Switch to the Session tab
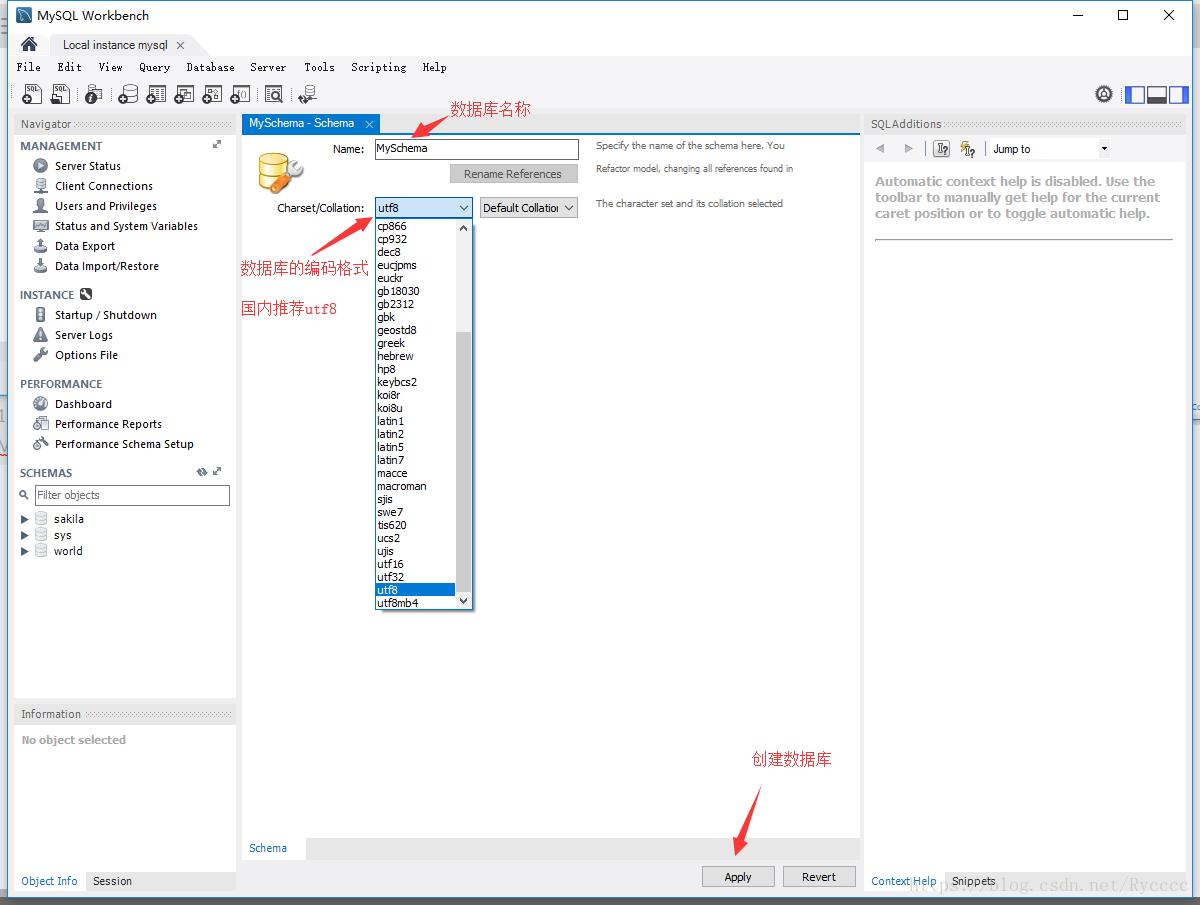 [112, 881]
